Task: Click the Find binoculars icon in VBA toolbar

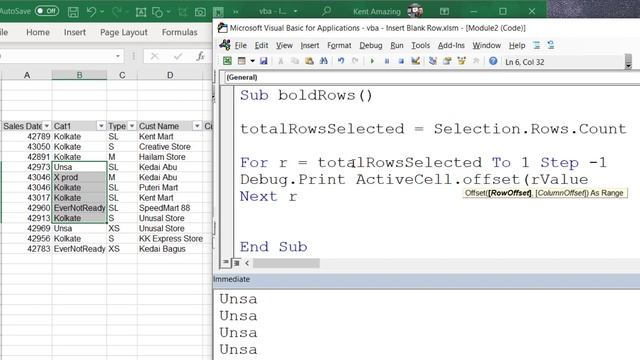Action: 324,61
